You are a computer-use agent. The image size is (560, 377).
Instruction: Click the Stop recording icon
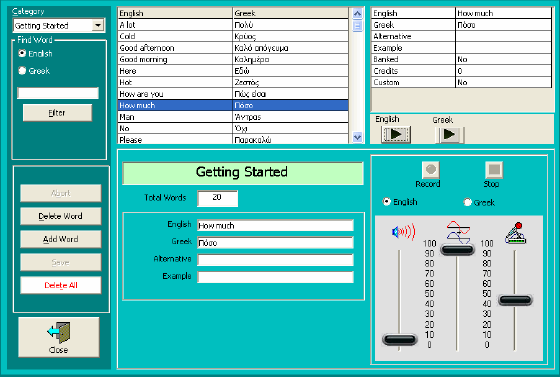point(494,170)
